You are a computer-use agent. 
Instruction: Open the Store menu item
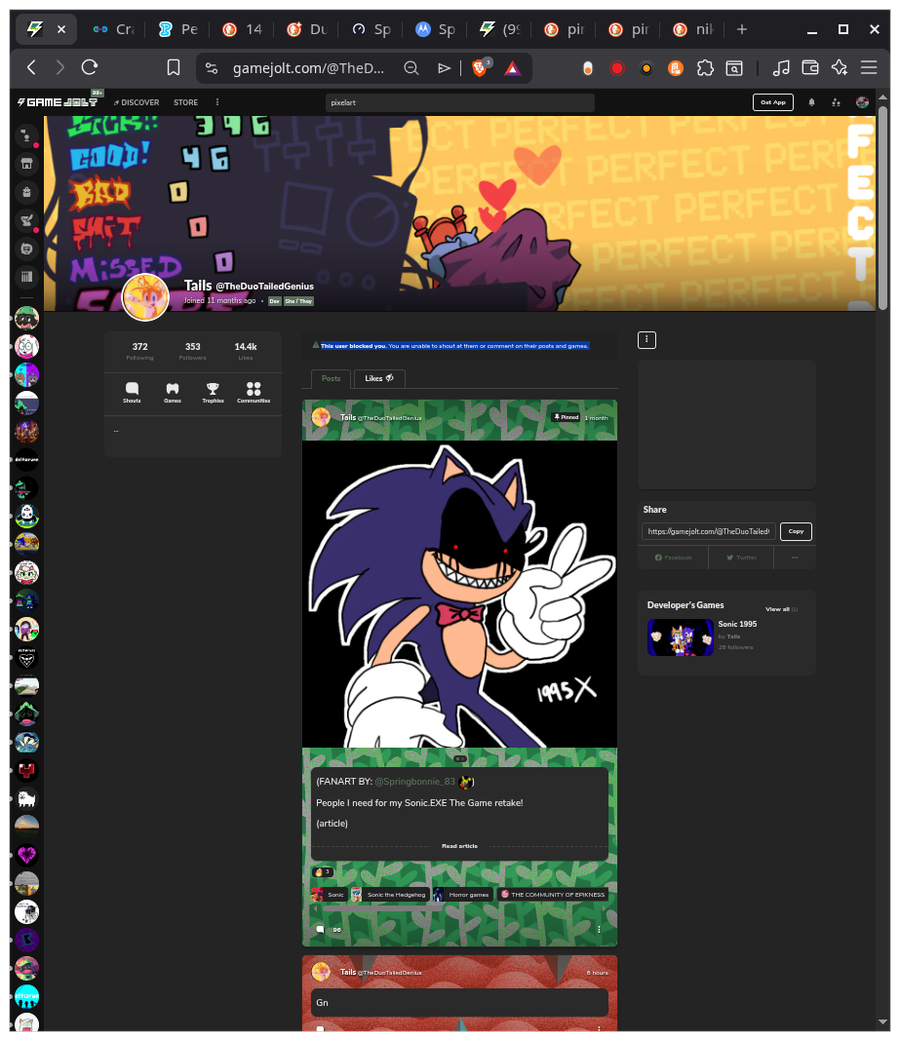tap(186, 103)
